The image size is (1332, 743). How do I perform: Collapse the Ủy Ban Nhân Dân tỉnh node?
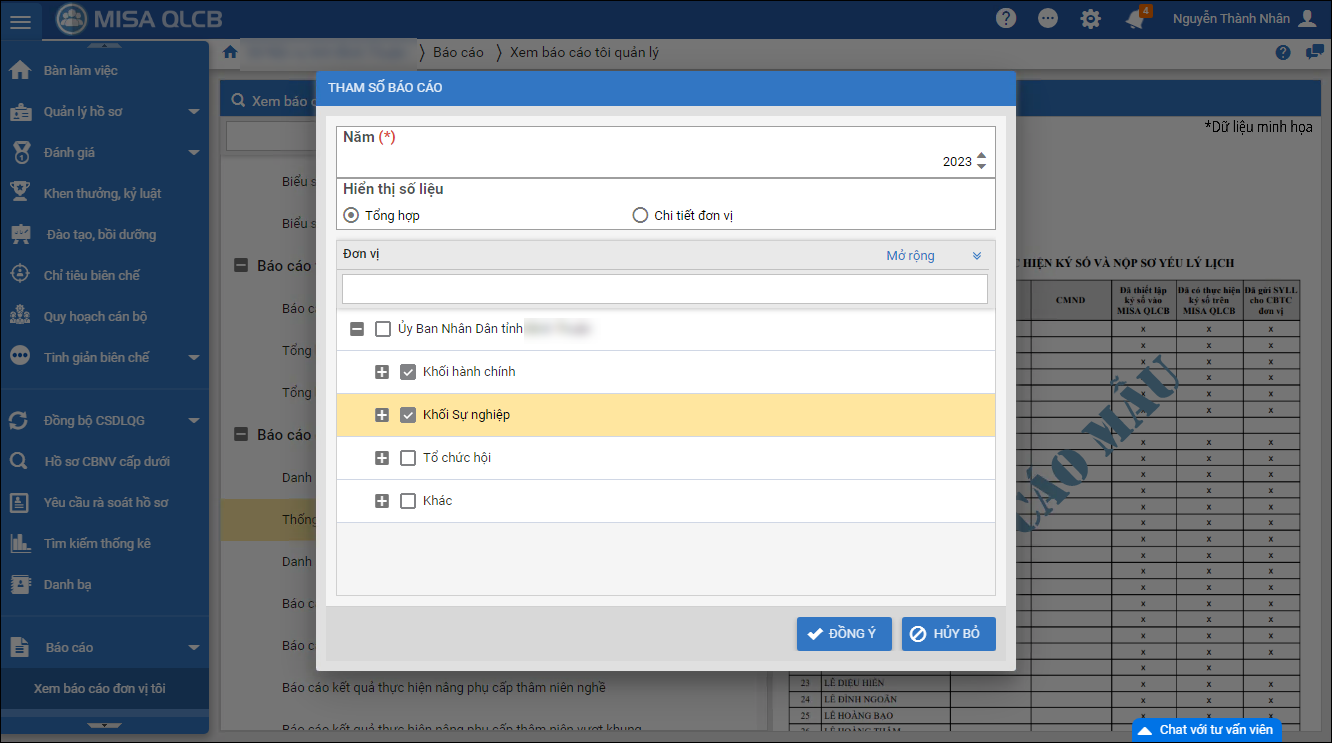click(356, 329)
